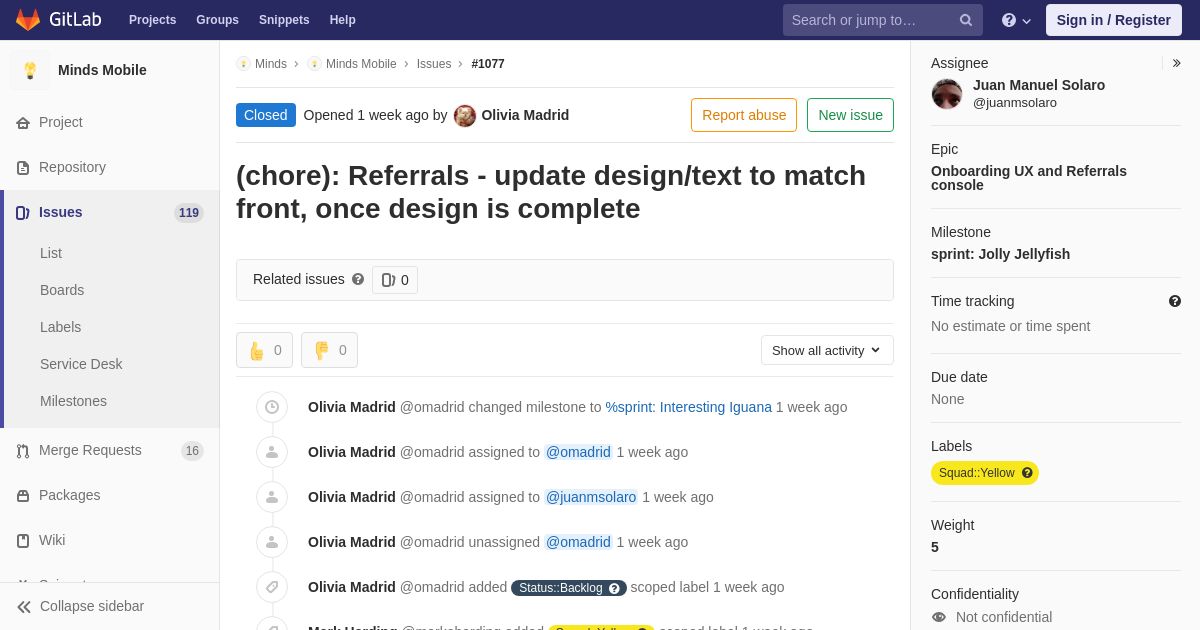Click the user icon beside assigned @juanmsolaro
The width and height of the screenshot is (1200, 630).
tap(272, 497)
